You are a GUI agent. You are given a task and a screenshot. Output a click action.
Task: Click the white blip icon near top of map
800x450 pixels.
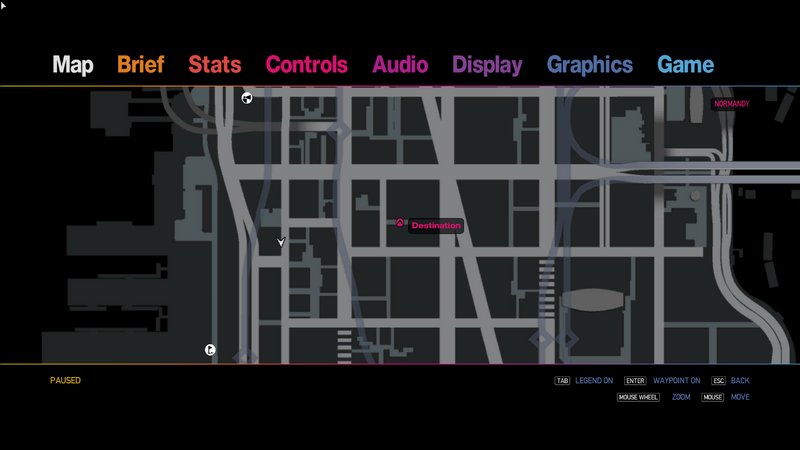click(247, 98)
